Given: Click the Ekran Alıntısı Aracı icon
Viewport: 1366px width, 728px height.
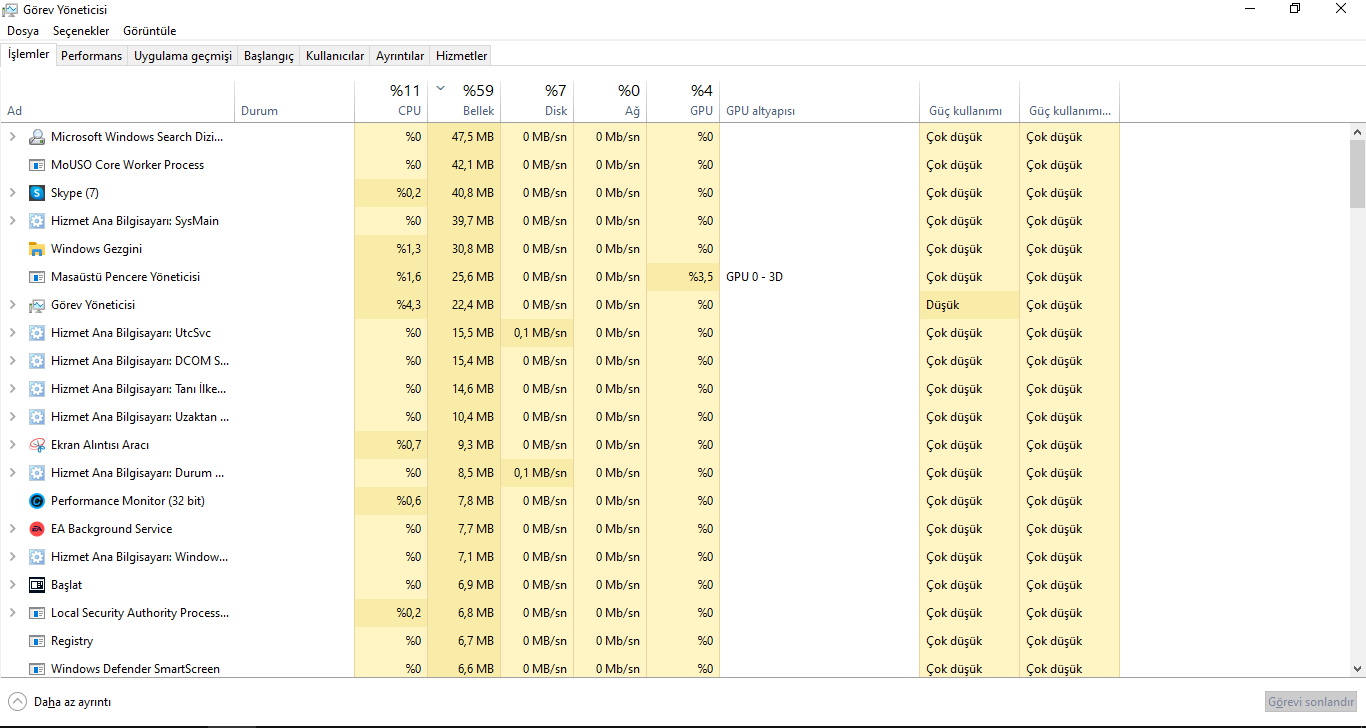Looking at the screenshot, I should pyautogui.click(x=37, y=445).
